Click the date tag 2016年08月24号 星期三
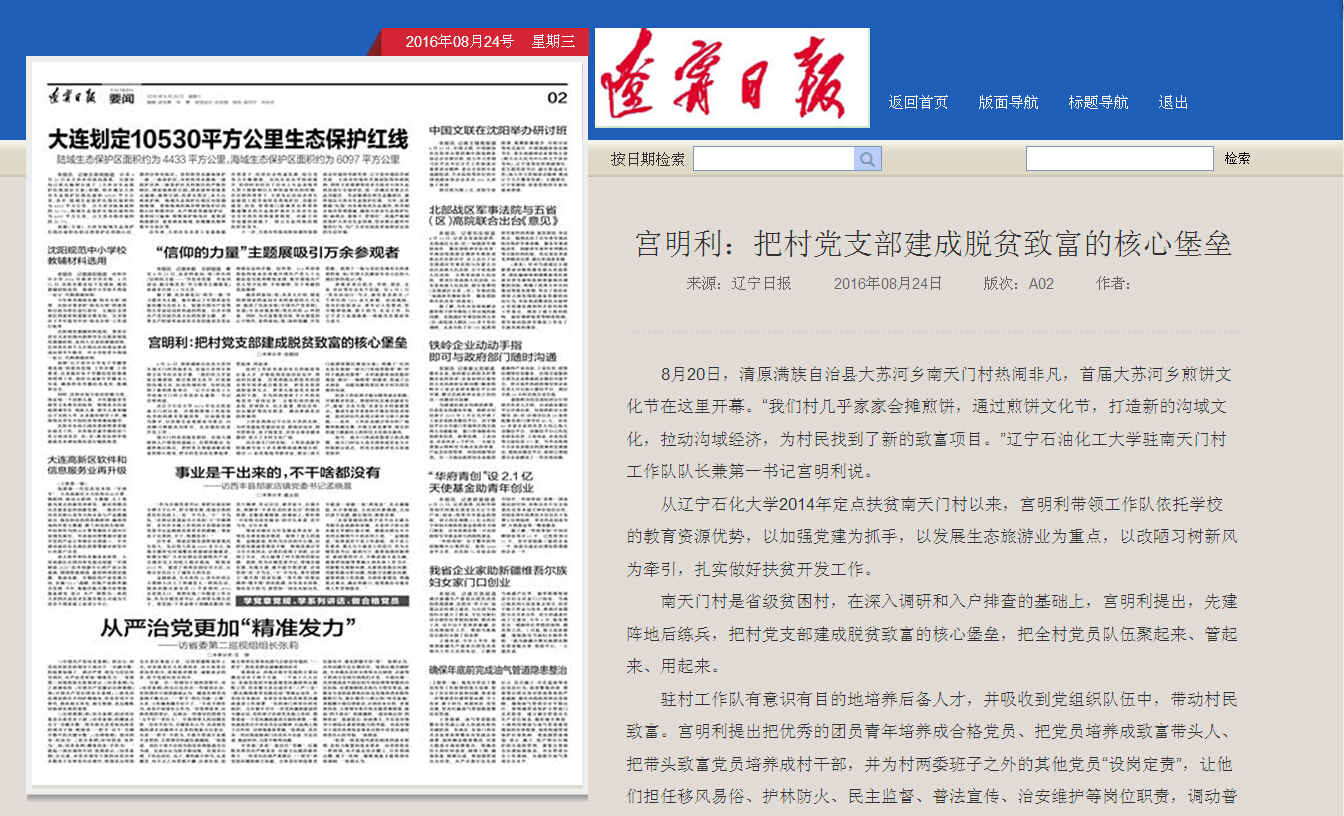 pyautogui.click(x=490, y=41)
